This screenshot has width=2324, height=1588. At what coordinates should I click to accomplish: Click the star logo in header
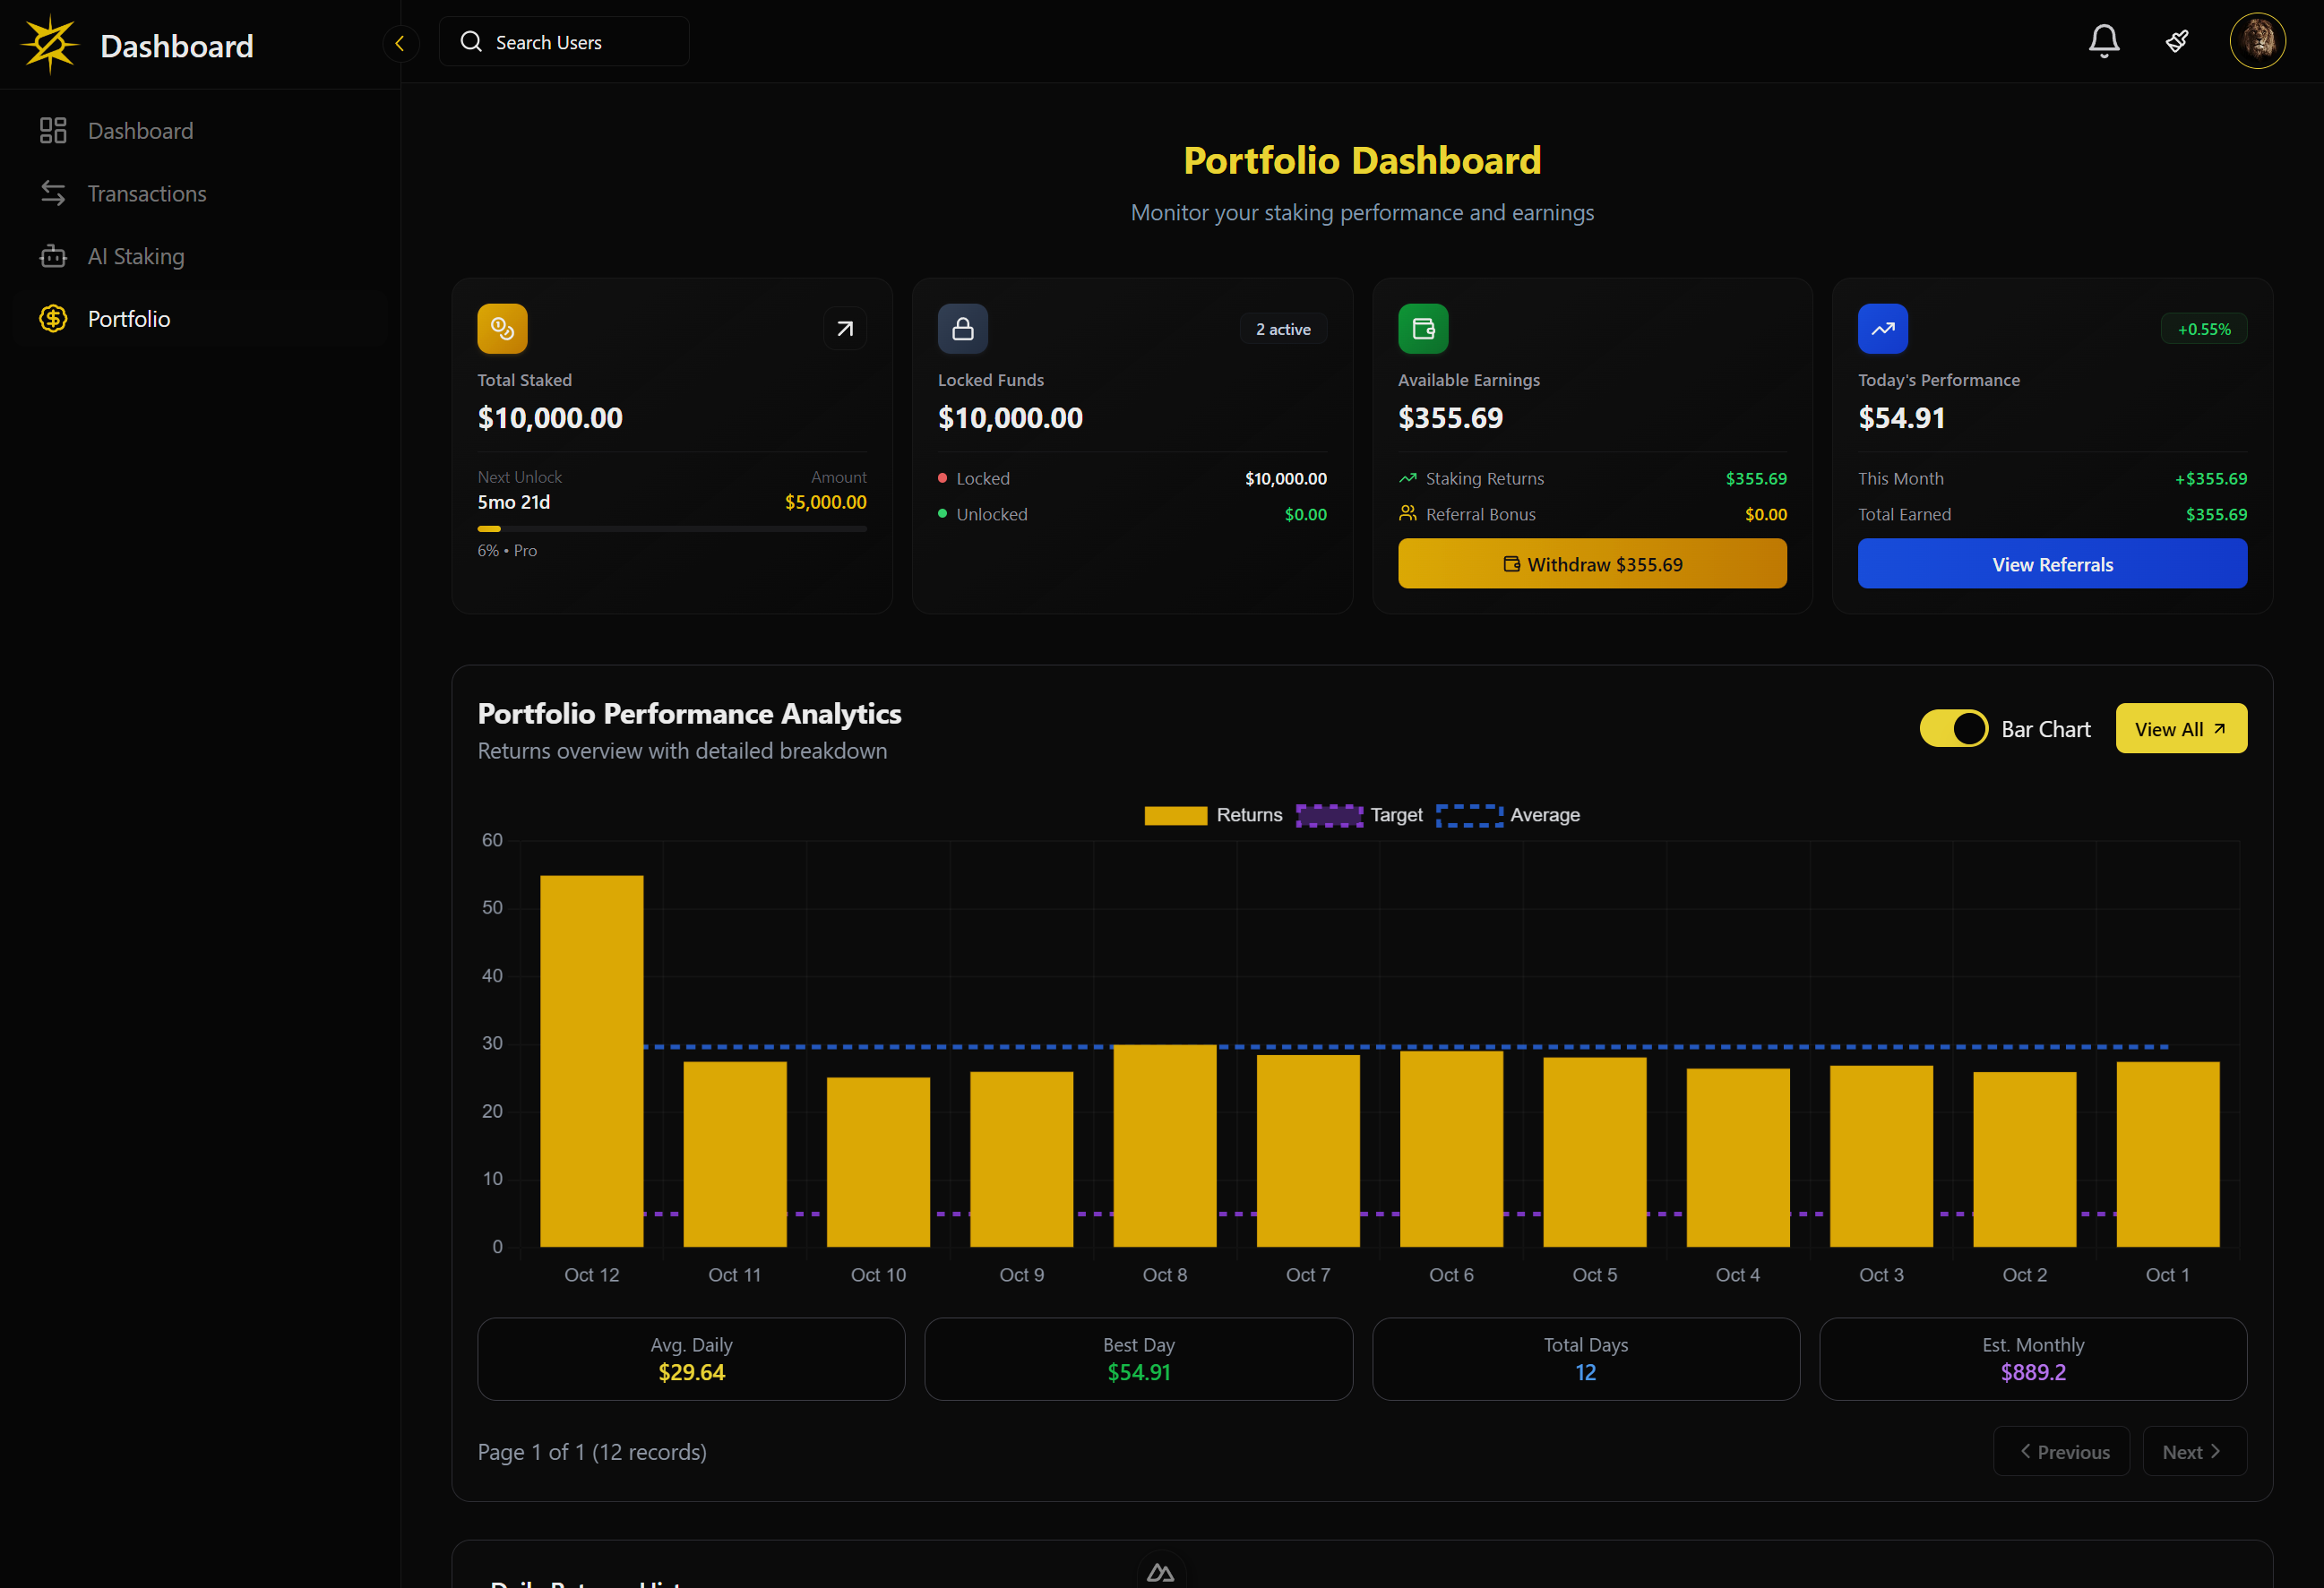click(50, 45)
